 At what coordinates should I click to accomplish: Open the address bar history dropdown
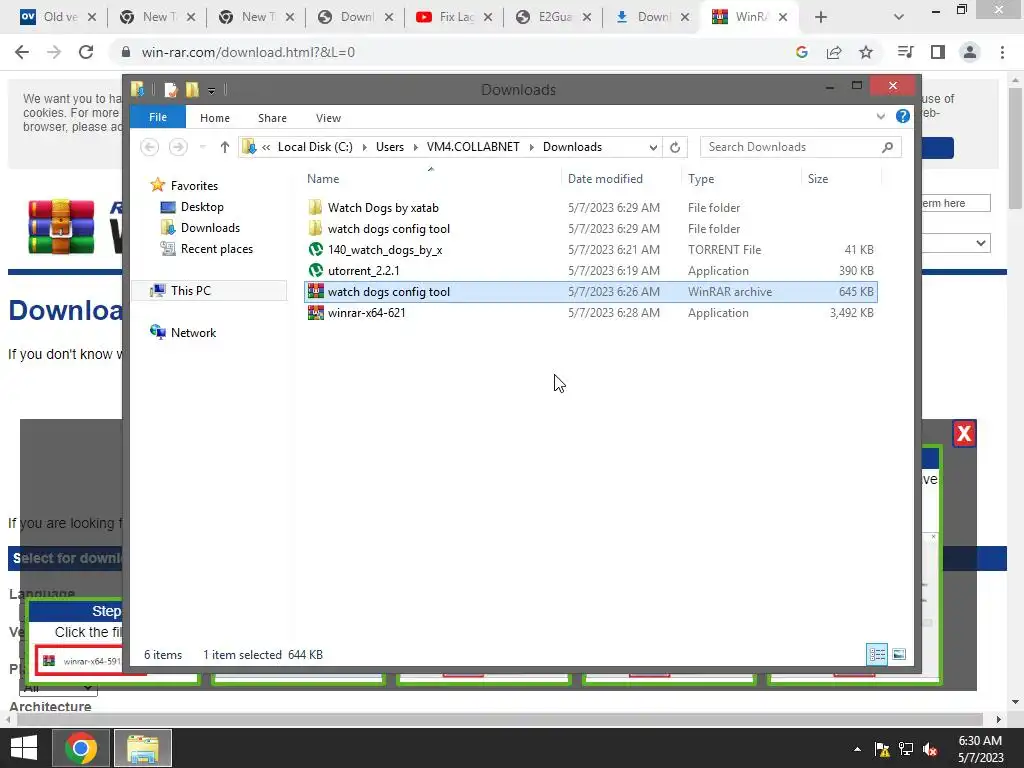[x=652, y=148]
